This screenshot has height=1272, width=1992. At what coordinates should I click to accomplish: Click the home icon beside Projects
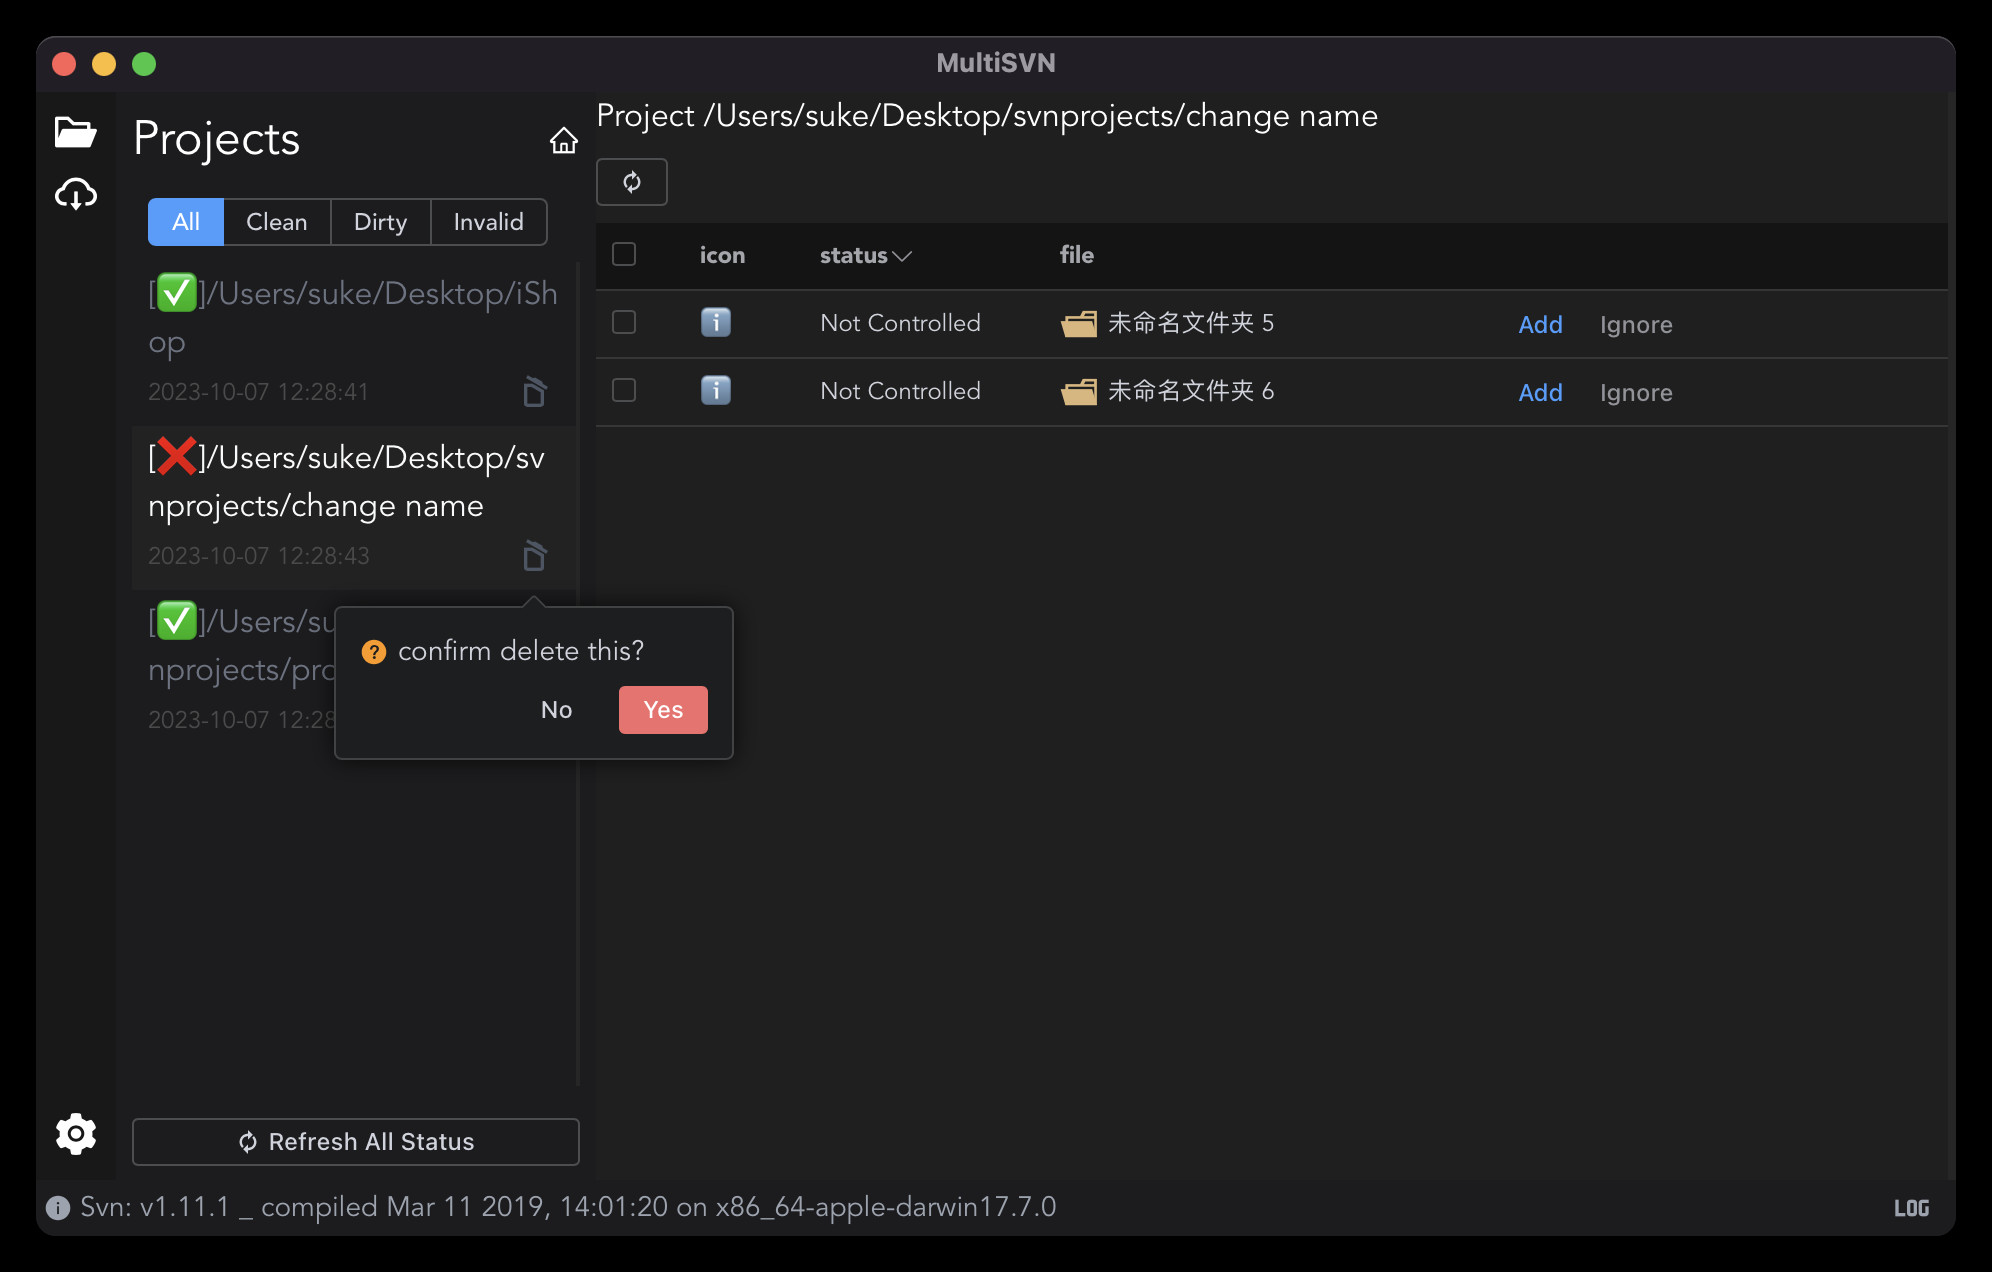tap(564, 141)
